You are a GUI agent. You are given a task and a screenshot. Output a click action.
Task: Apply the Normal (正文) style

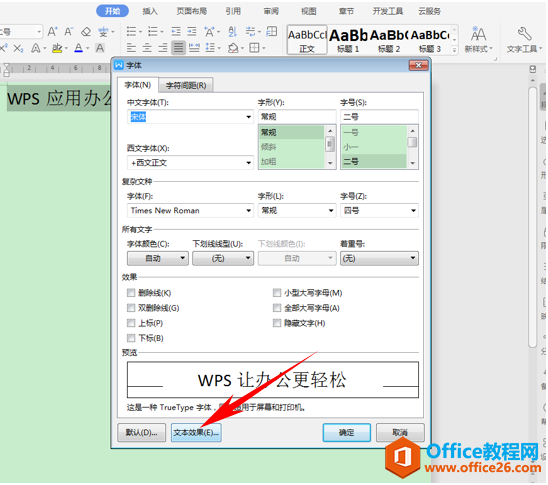tap(307, 39)
